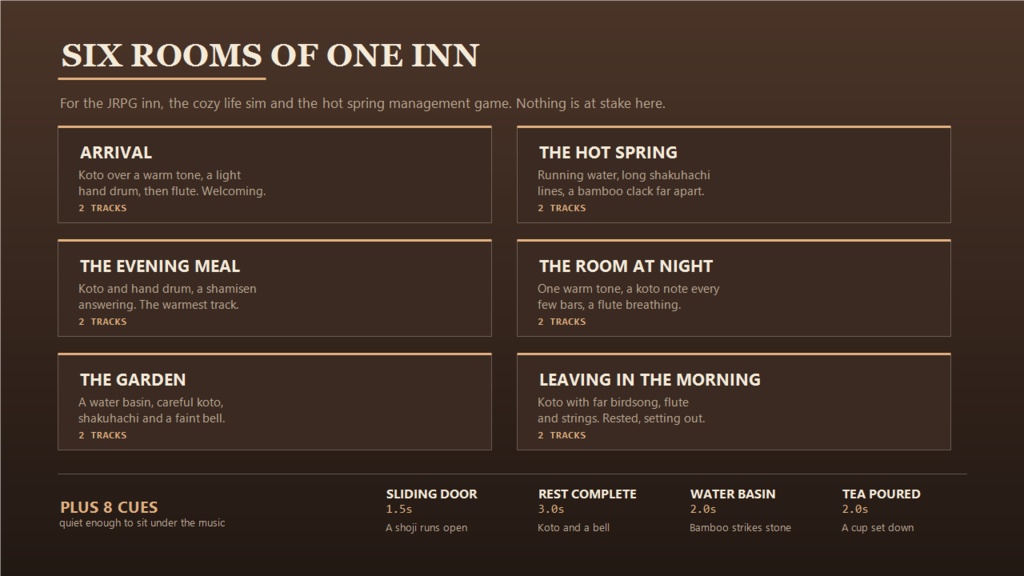1024x576 pixels.
Task: Click the 'Bamboo strikes stone' description
Action: coord(740,528)
